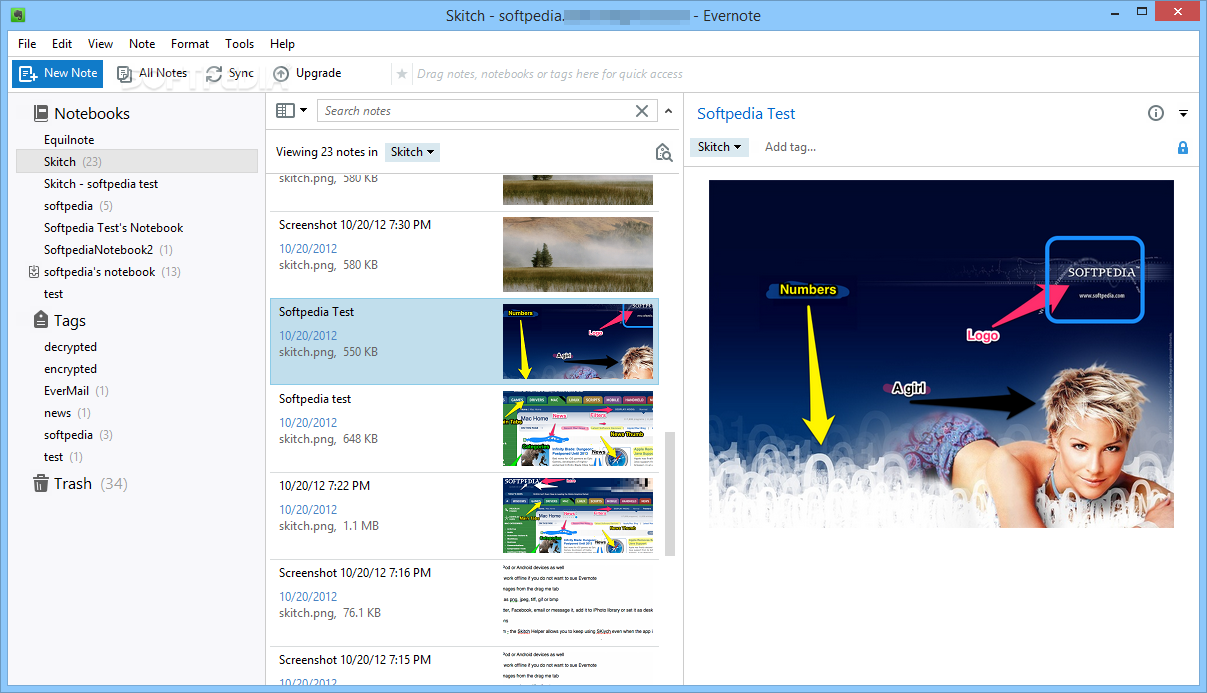Open the Screenshot 10/20/12 7:30 PM note
Viewport: 1207px width, 693px height.
465,255
